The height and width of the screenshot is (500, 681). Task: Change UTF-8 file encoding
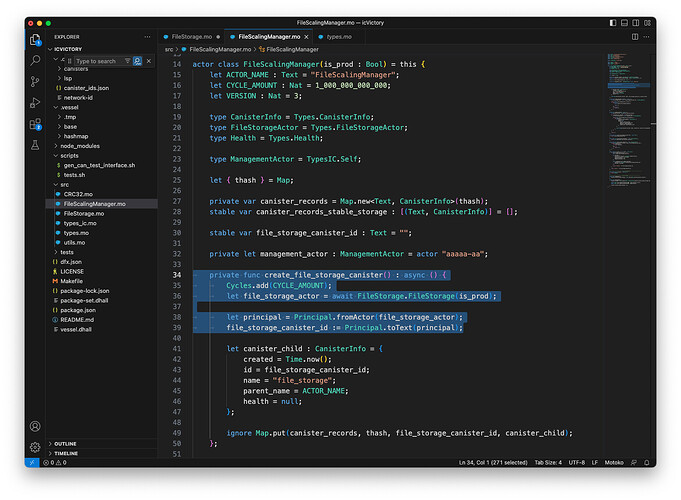pos(576,463)
